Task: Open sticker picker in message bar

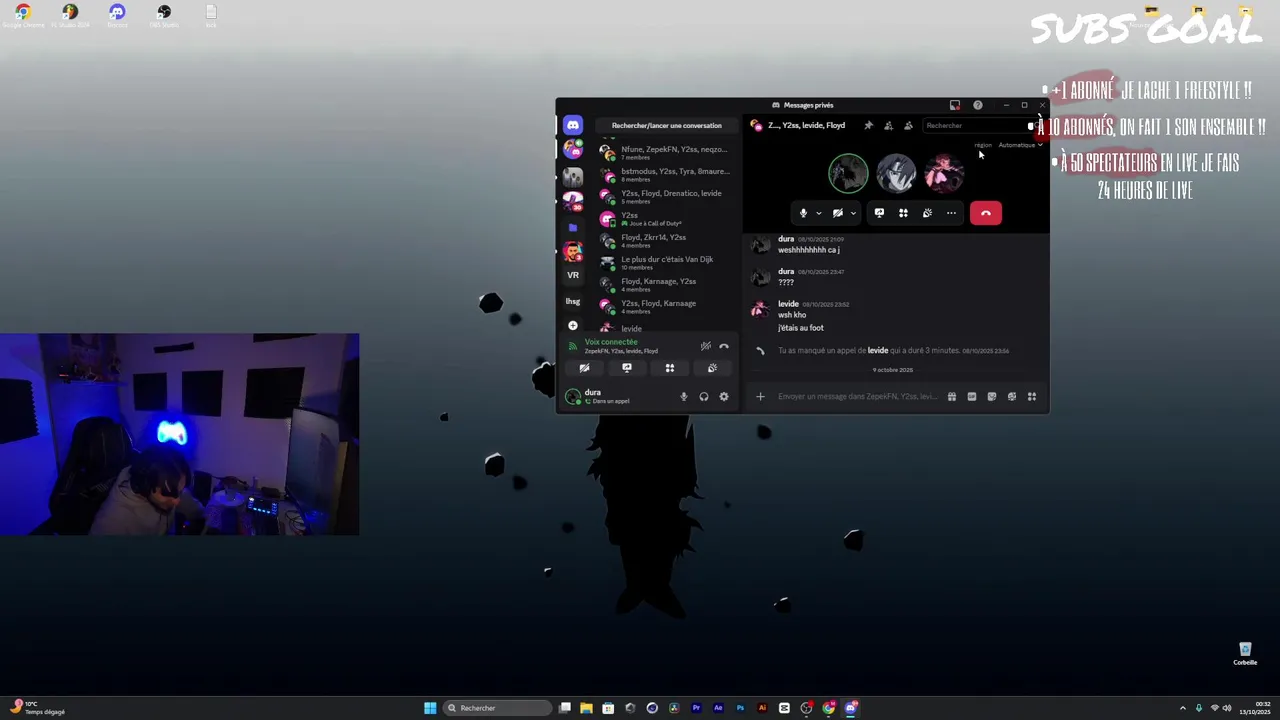Action: click(x=992, y=397)
